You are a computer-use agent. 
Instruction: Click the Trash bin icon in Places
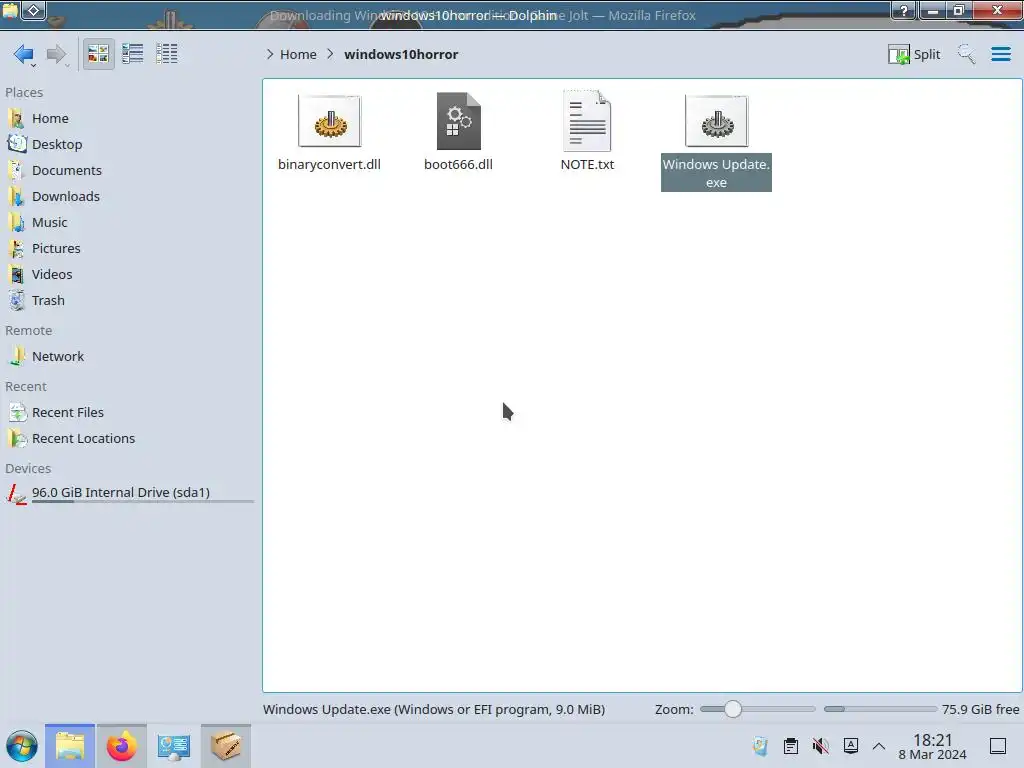pyautogui.click(x=17, y=301)
